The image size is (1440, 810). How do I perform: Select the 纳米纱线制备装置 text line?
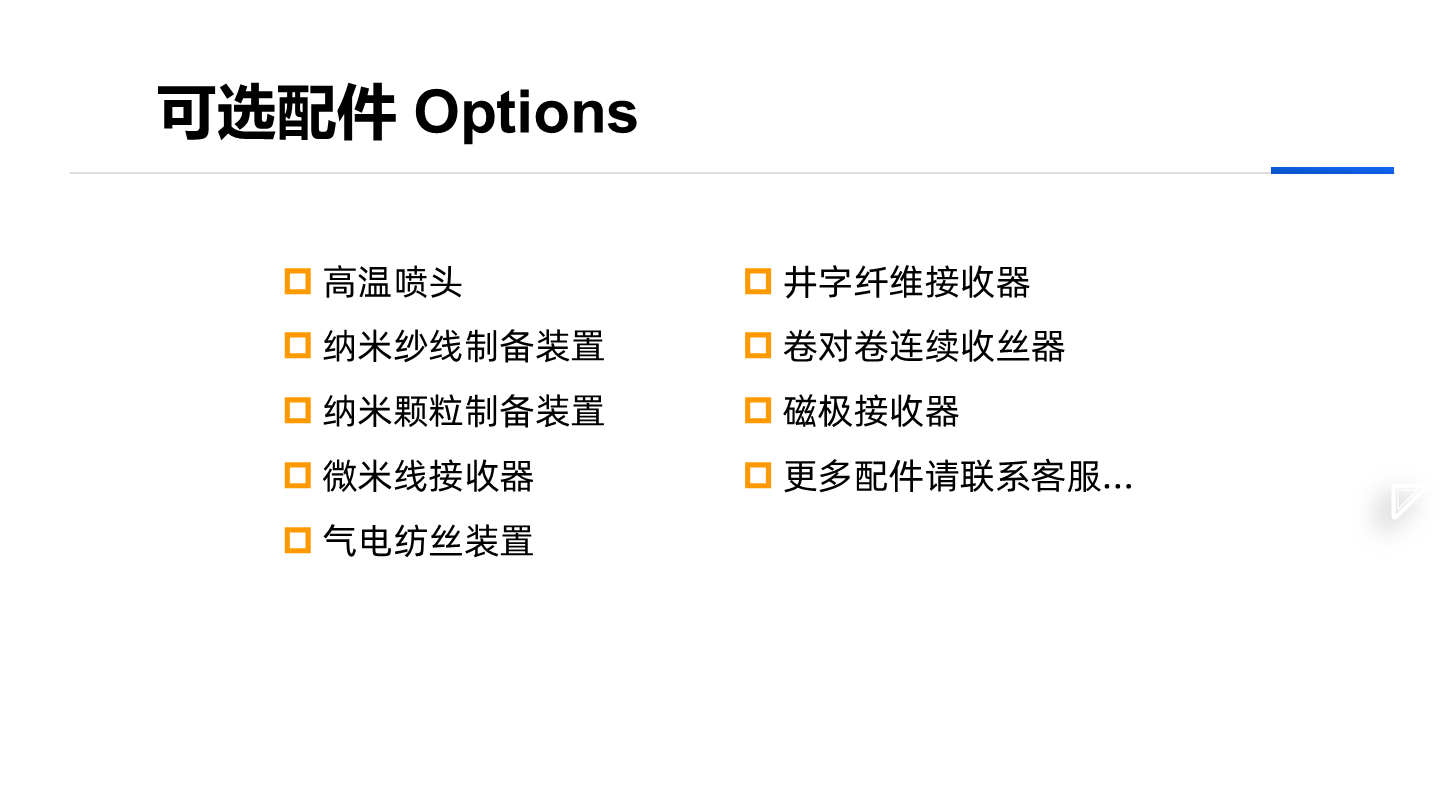[x=463, y=347]
